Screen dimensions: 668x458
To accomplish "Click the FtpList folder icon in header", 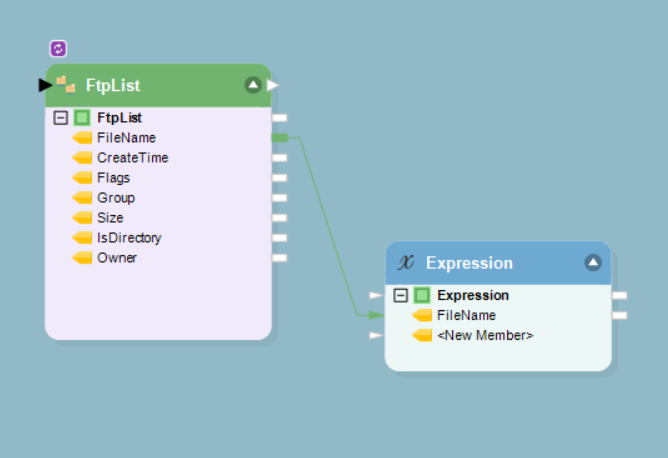I will click(x=65, y=85).
